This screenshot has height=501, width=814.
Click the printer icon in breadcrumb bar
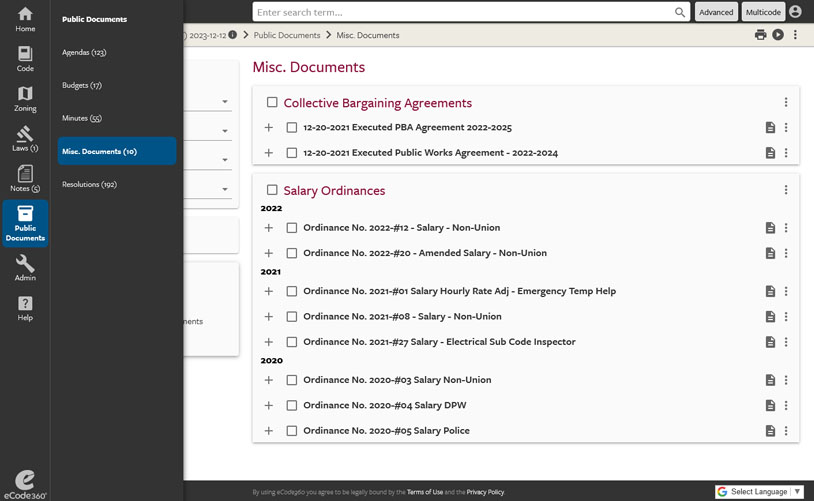point(761,35)
